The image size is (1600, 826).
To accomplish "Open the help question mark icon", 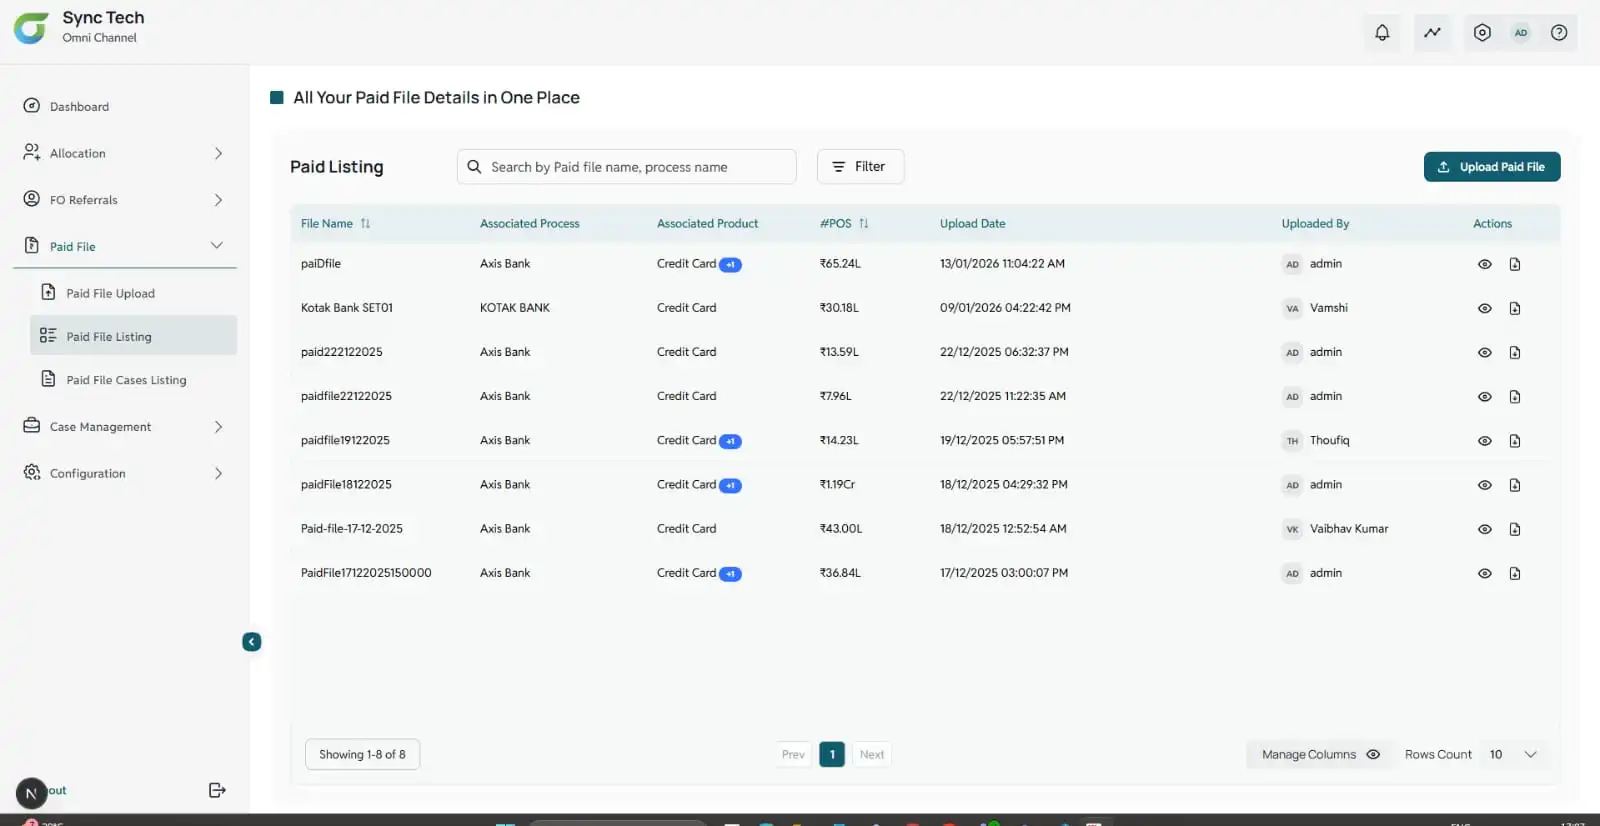I will (1558, 33).
